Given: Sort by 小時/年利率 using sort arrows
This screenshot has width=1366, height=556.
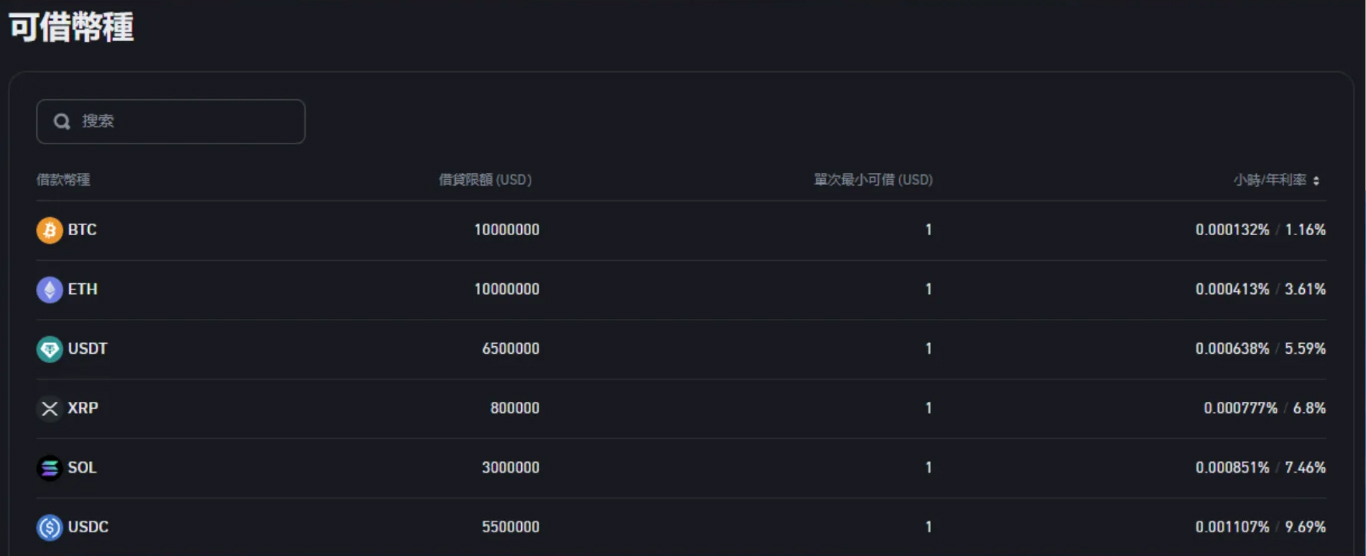Looking at the screenshot, I should (1316, 181).
